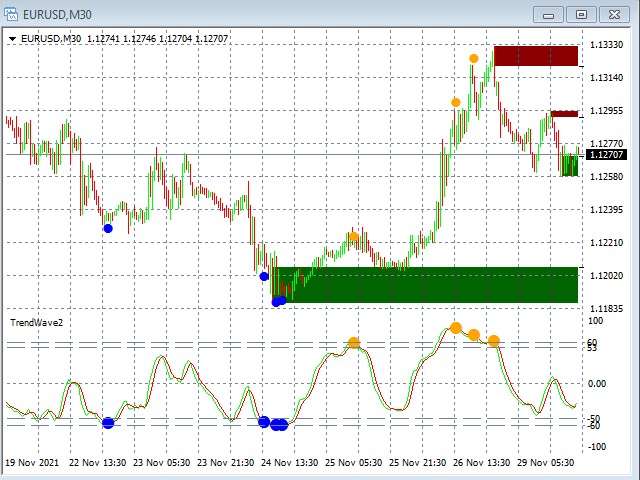Click the leftmost blue dot in TrendWave2 panel
The height and width of the screenshot is (480, 640).
108,423
